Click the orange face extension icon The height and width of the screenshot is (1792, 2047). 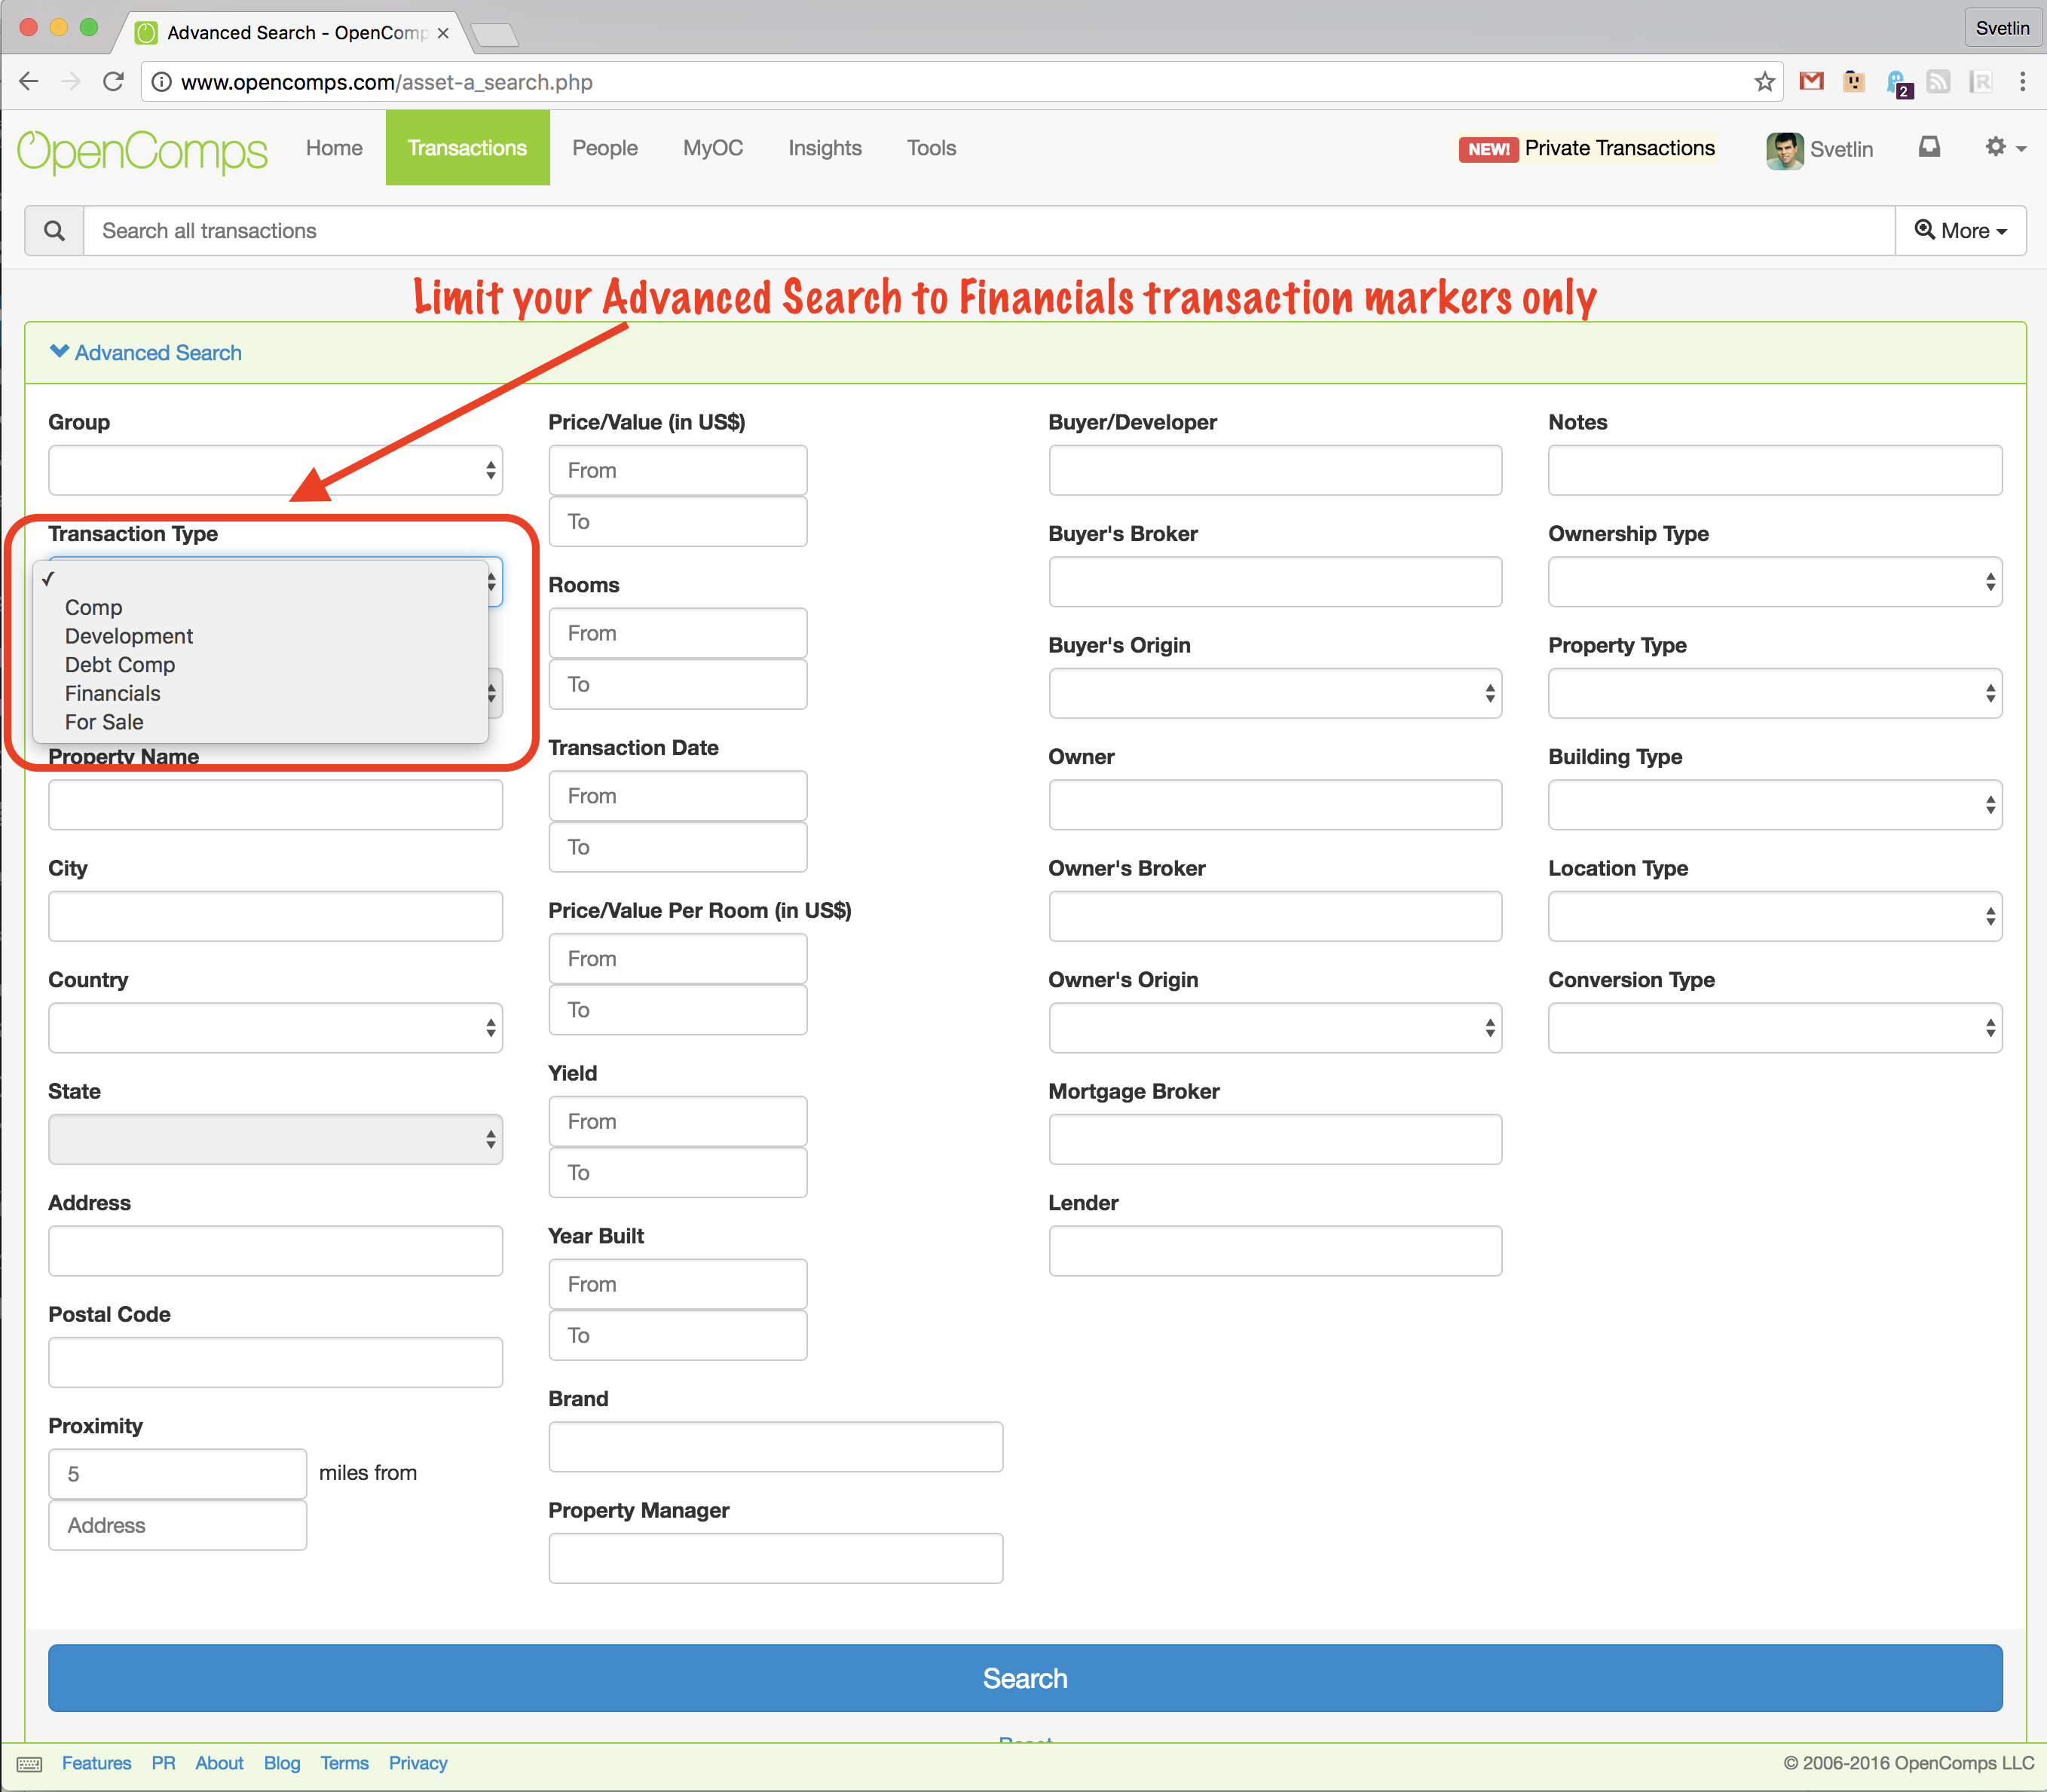1853,82
